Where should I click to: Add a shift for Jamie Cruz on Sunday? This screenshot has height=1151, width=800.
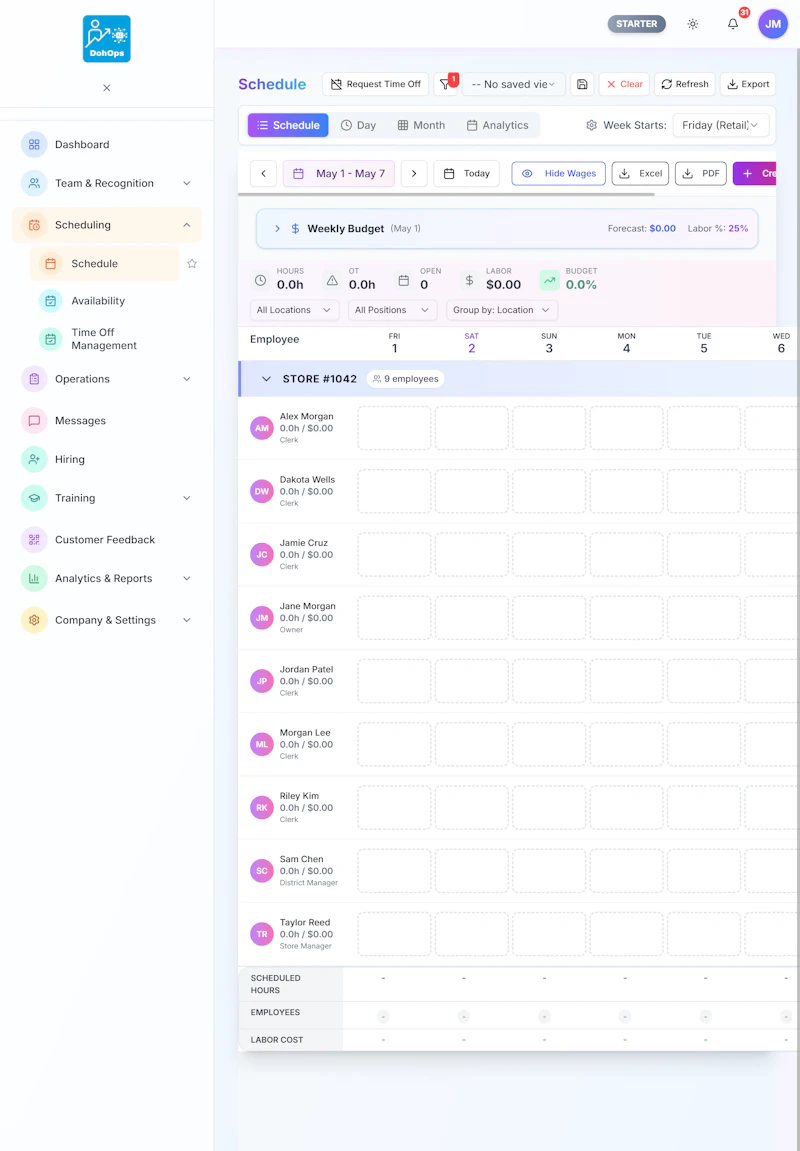(x=549, y=555)
